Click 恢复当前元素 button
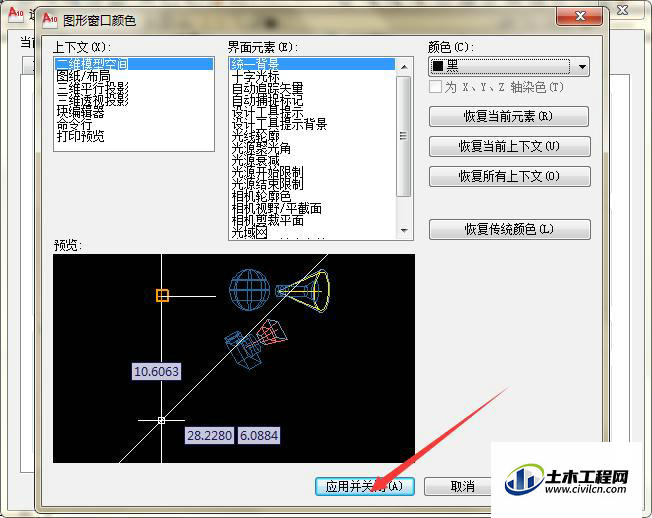 [x=509, y=116]
